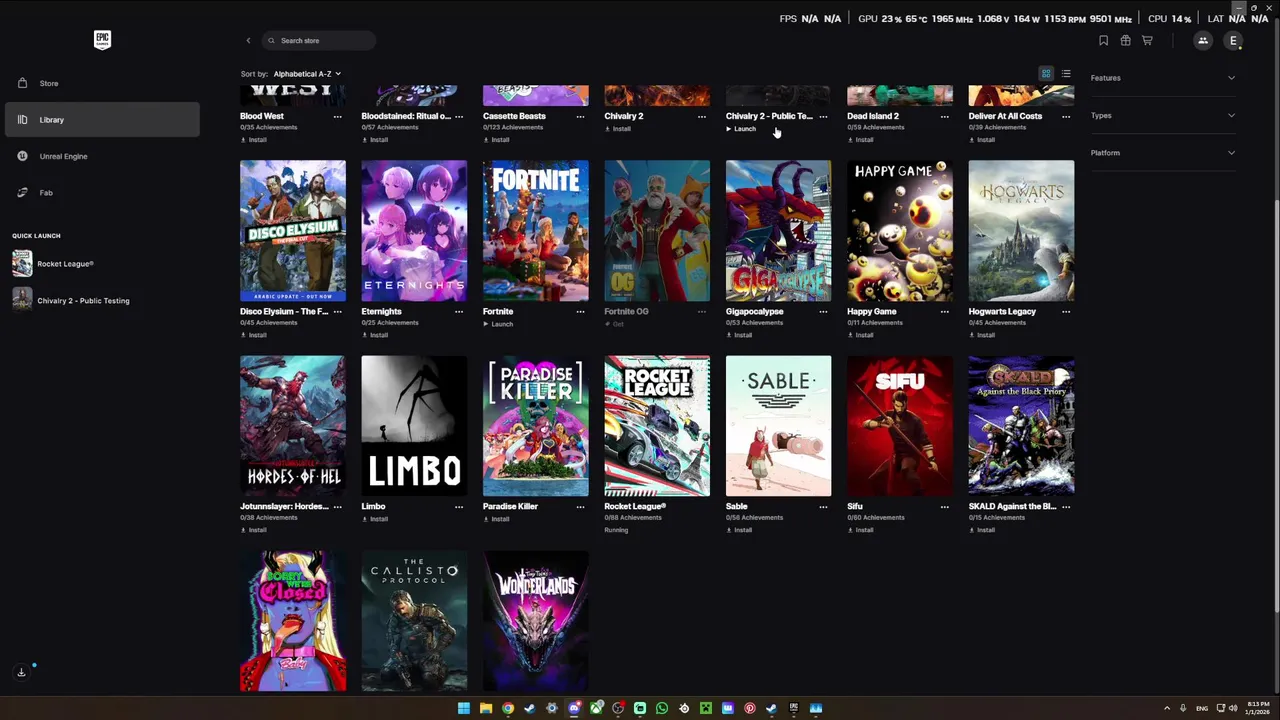This screenshot has width=1280, height=720.
Task: Quick launch Rocket League
Action: click(x=102, y=264)
